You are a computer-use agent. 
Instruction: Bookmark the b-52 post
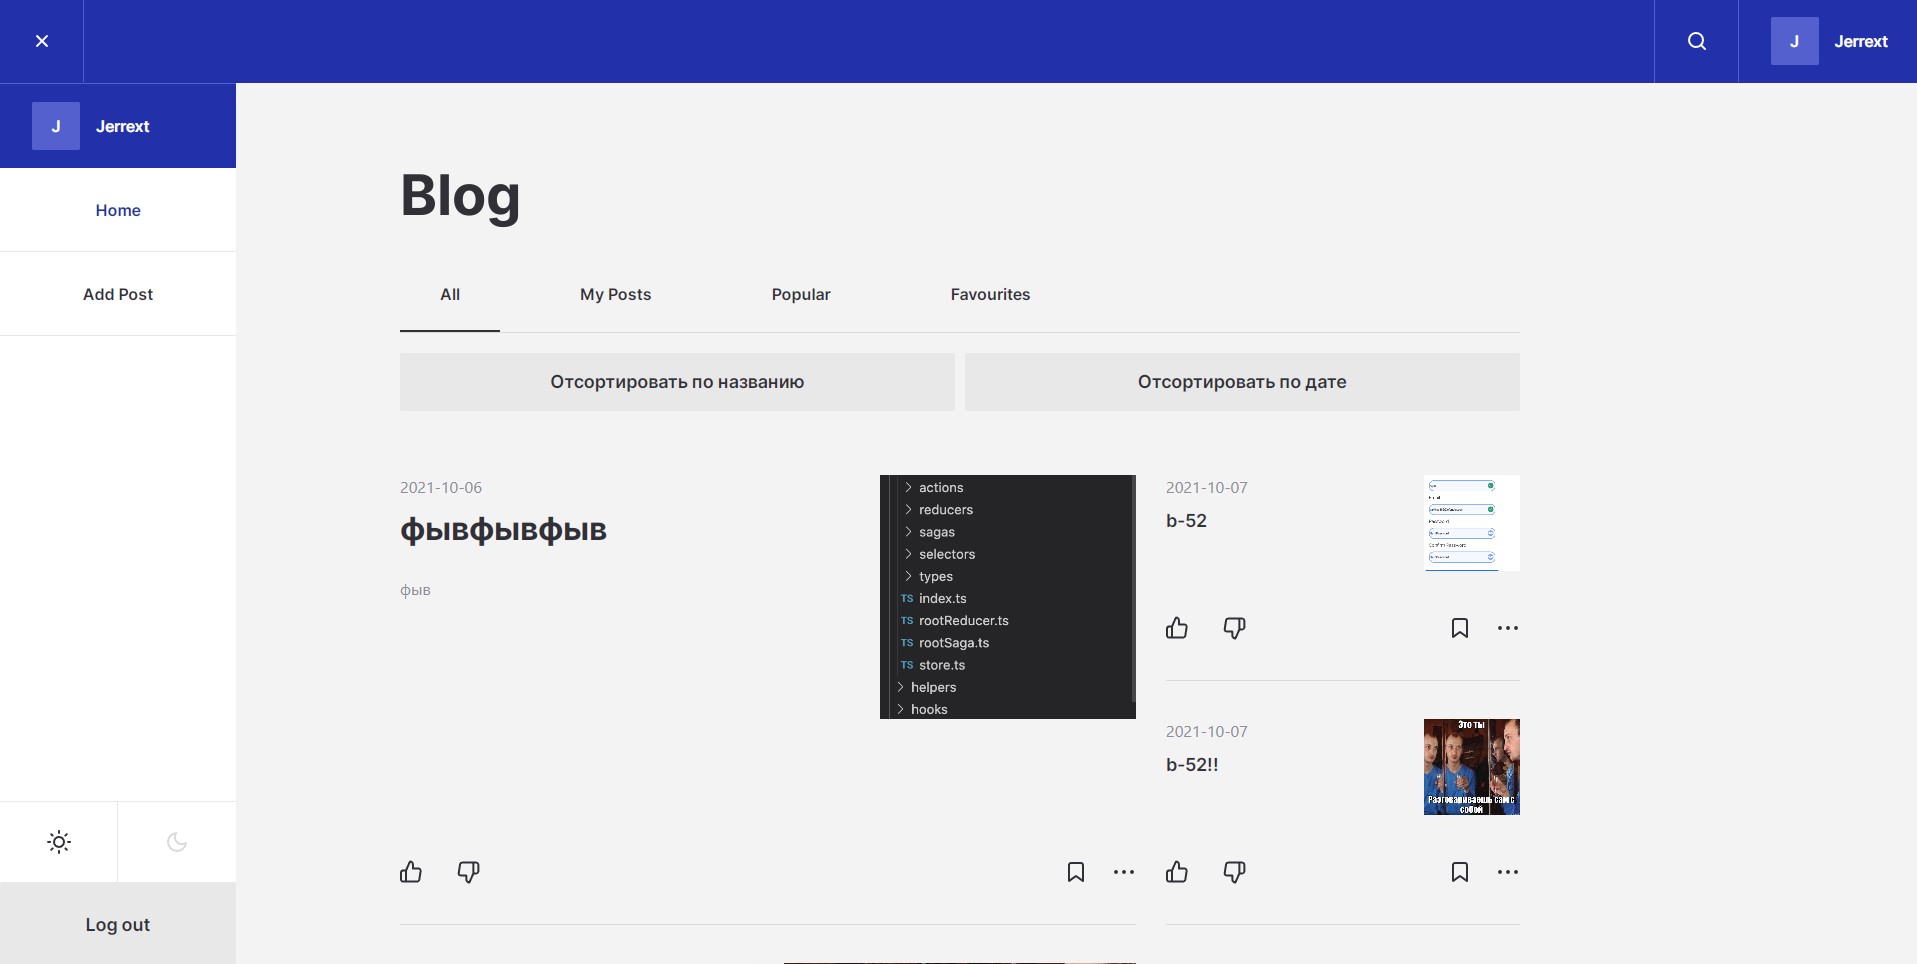1460,628
